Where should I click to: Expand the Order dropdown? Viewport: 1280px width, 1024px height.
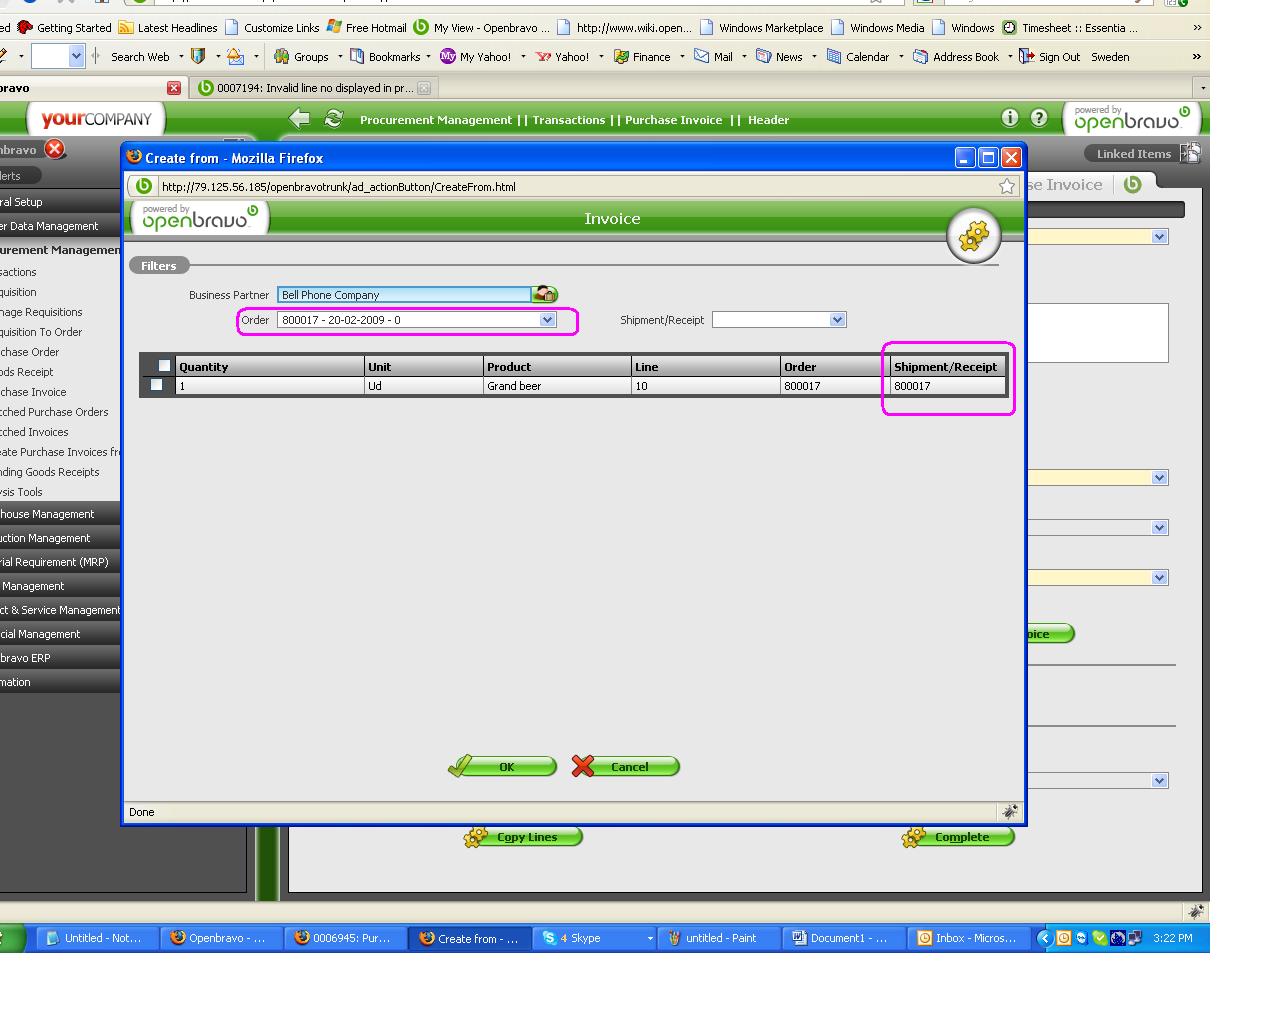547,320
